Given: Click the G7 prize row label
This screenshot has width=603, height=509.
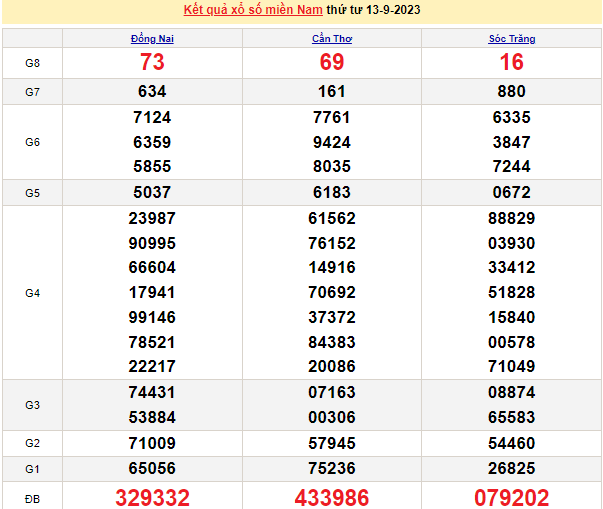Looking at the screenshot, I should (x=32, y=92).
